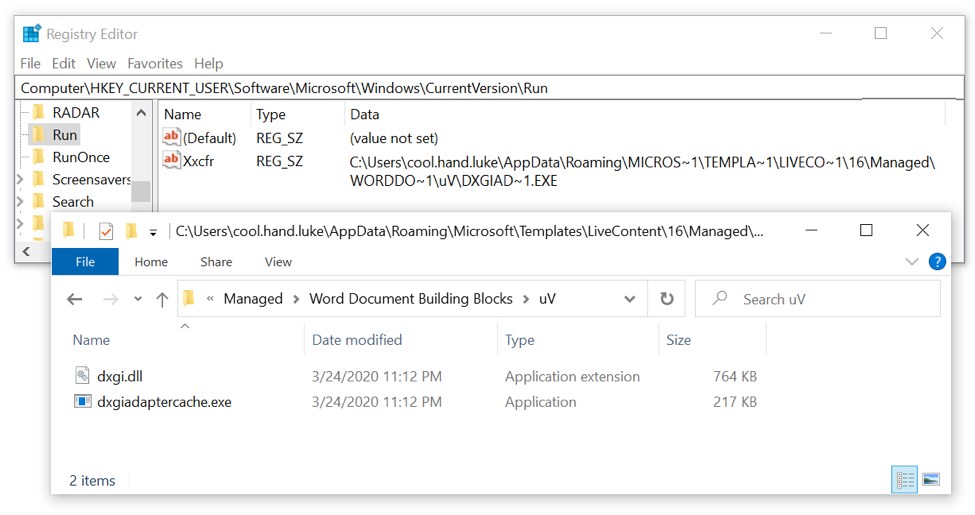Switch to details view layout

[905, 481]
